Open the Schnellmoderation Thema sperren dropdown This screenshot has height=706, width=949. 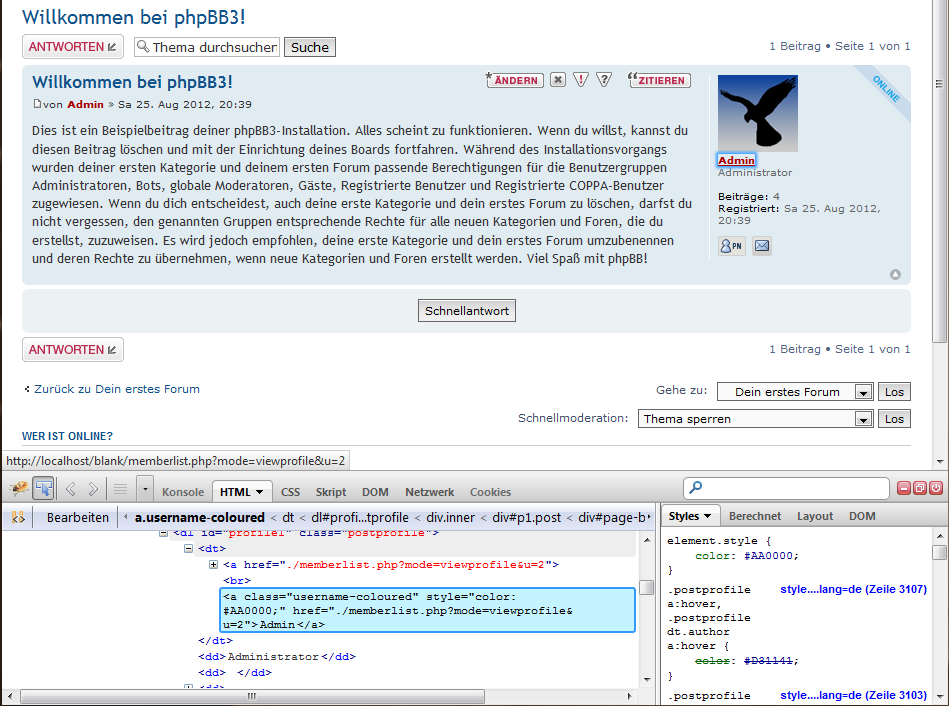755,418
